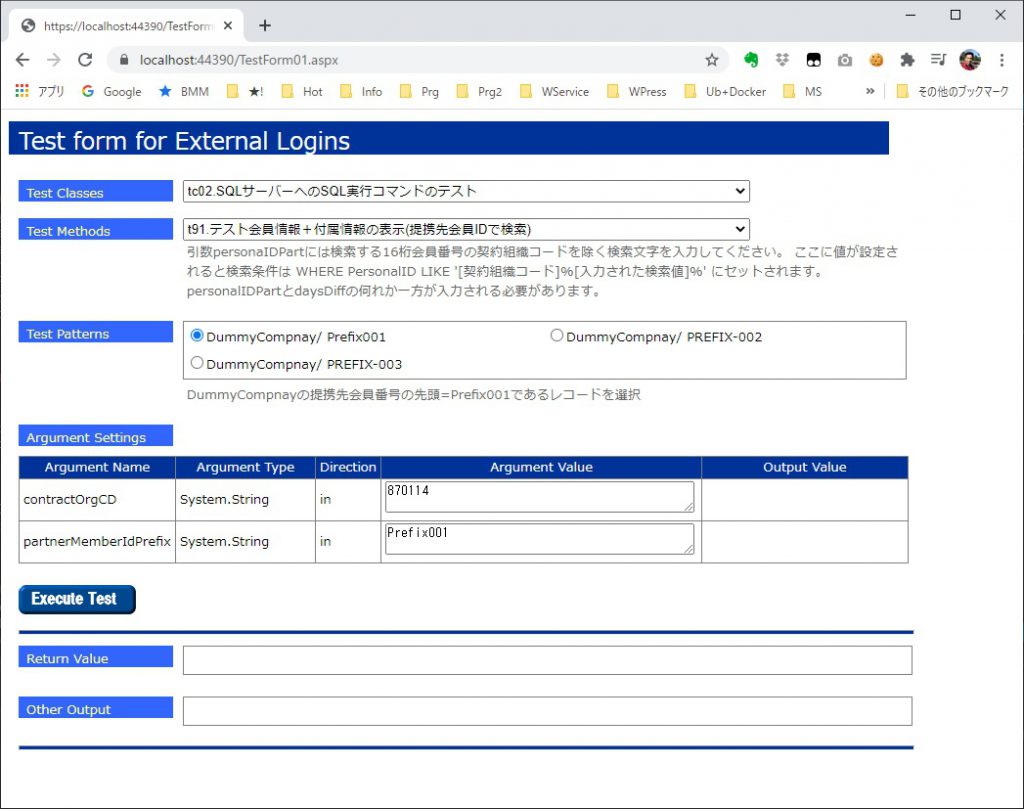Image resolution: width=1024 pixels, height=809 pixels.
Task: Click the Execute Test button
Action: tap(77, 599)
